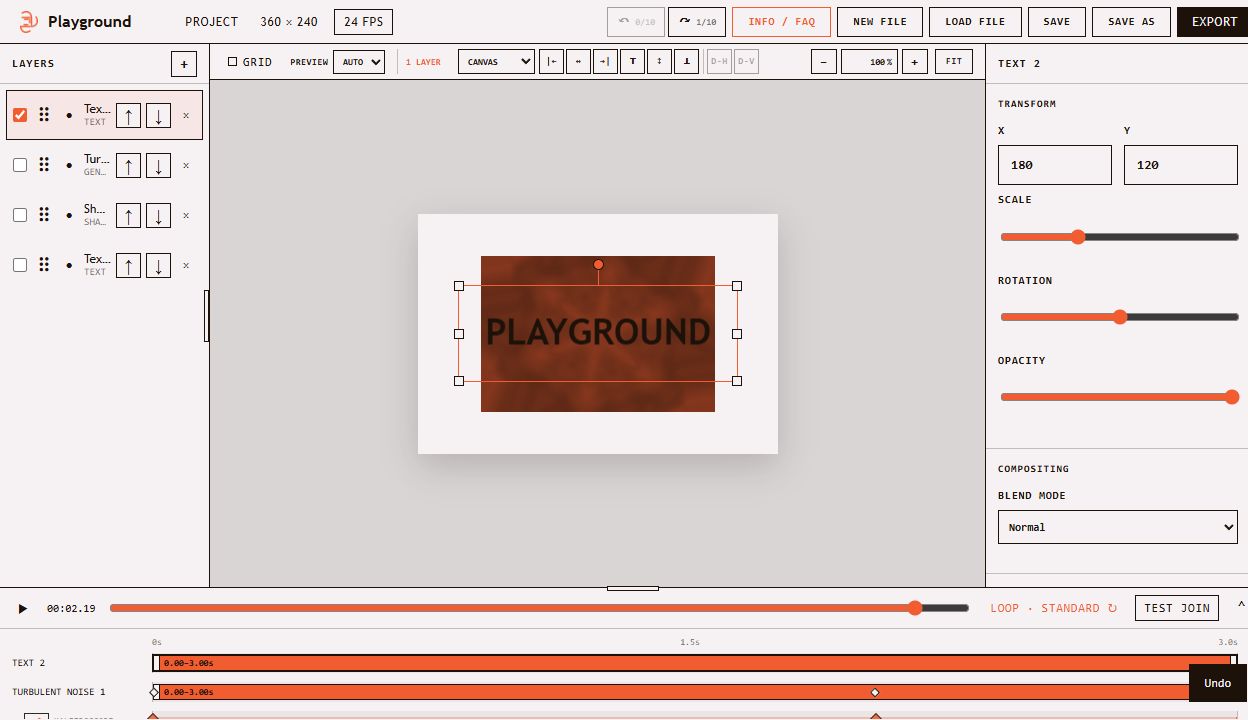The height and width of the screenshot is (720, 1248).
Task: Check the Sh... layer checkbox
Action: click(x=20, y=215)
